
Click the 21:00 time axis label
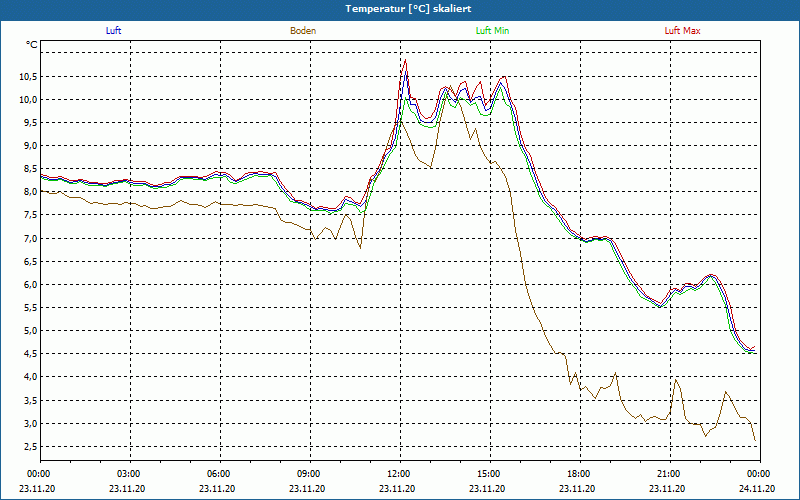(x=670, y=474)
